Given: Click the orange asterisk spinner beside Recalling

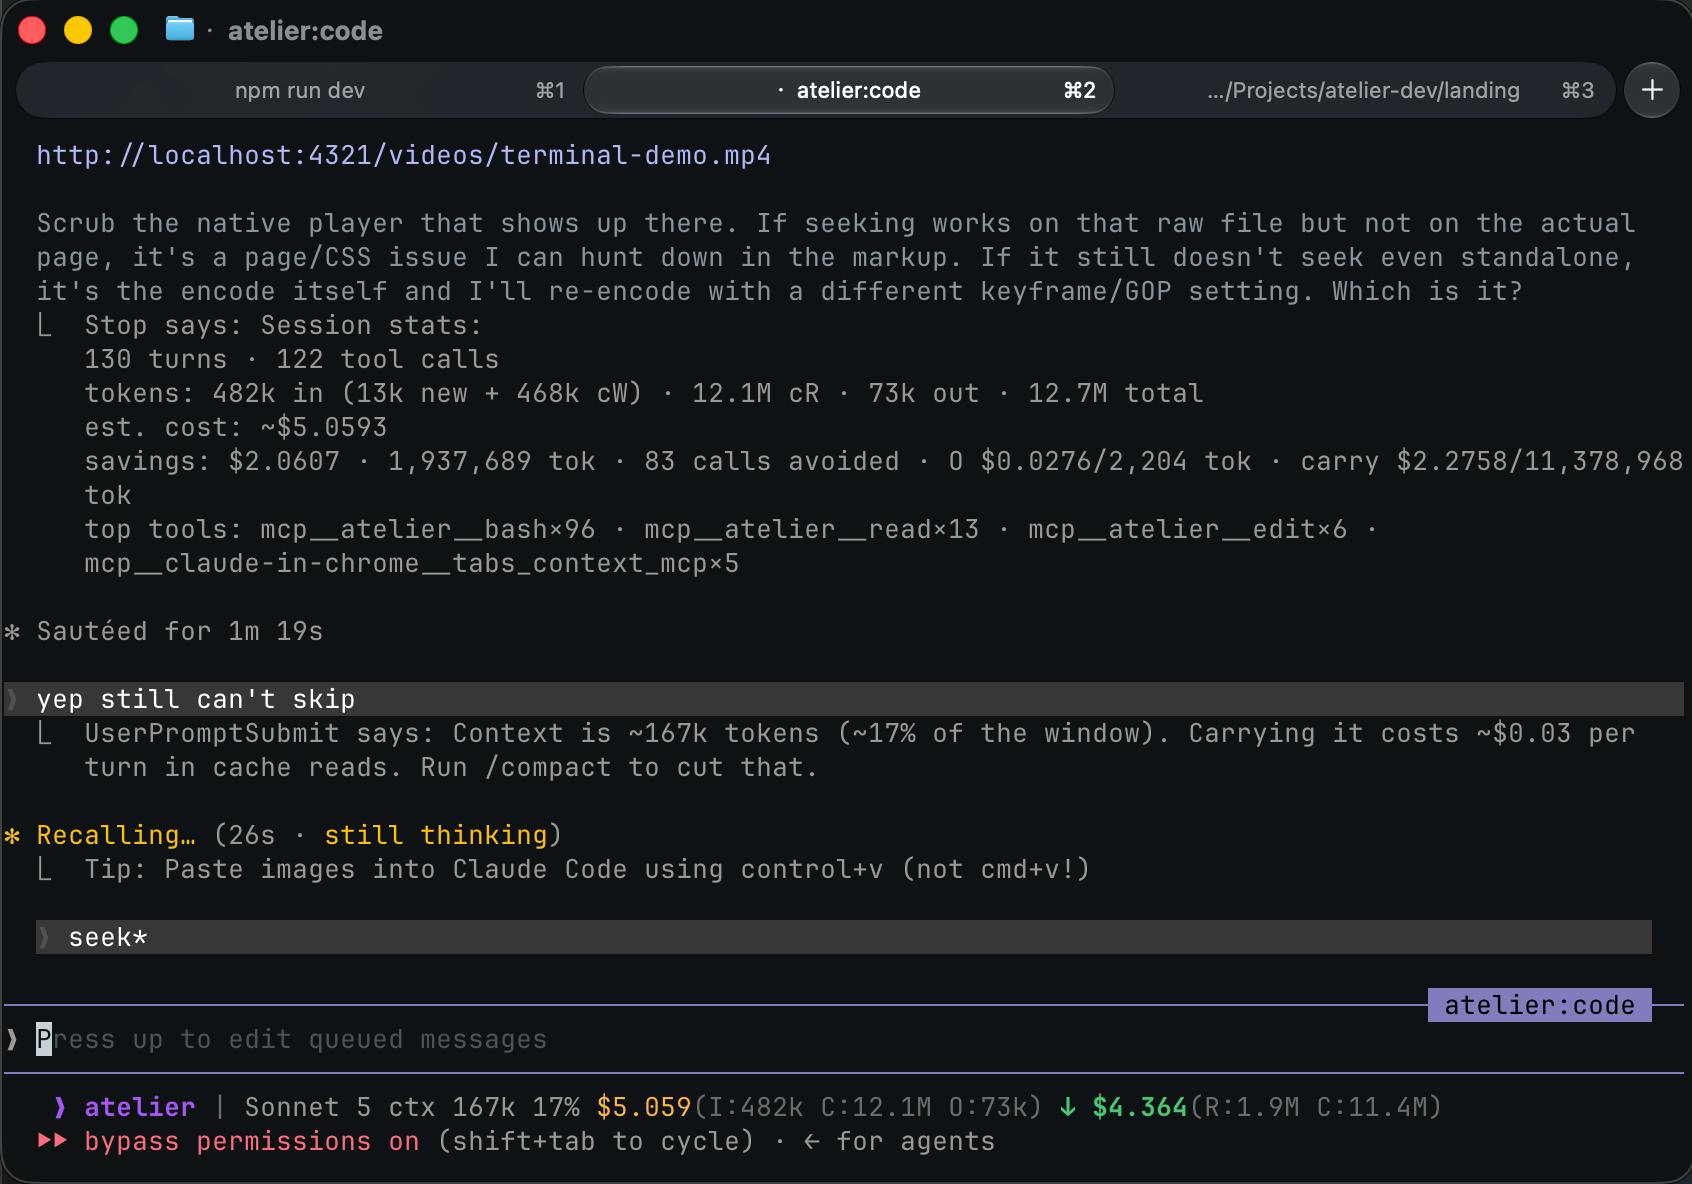Looking at the screenshot, I should point(12,835).
